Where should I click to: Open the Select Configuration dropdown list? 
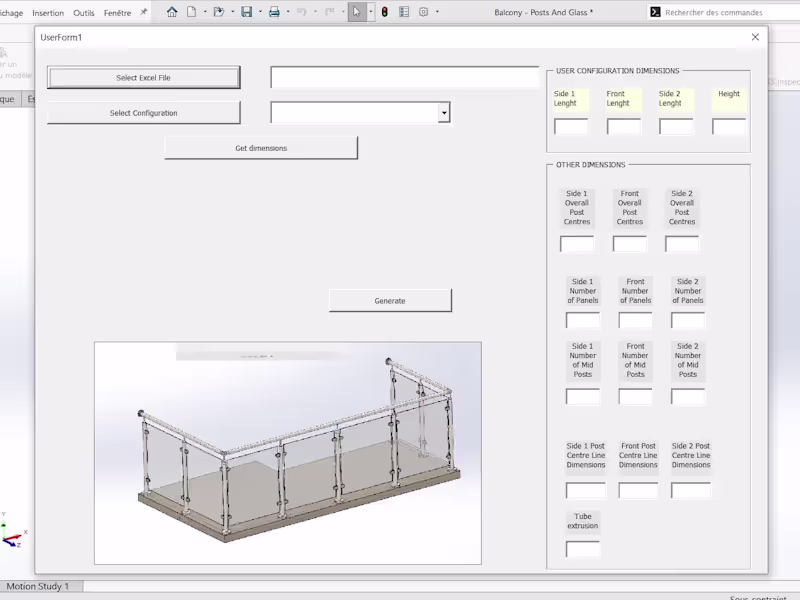tap(443, 112)
